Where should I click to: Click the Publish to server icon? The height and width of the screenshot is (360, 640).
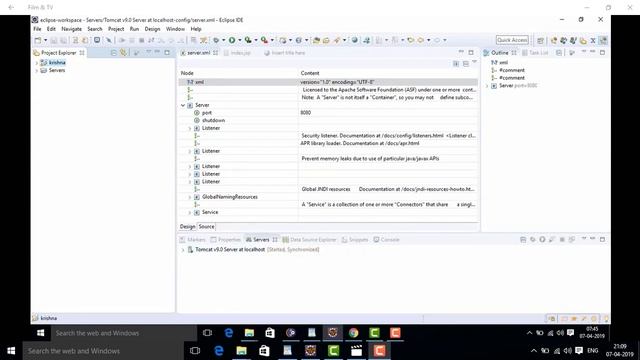pos(572,240)
